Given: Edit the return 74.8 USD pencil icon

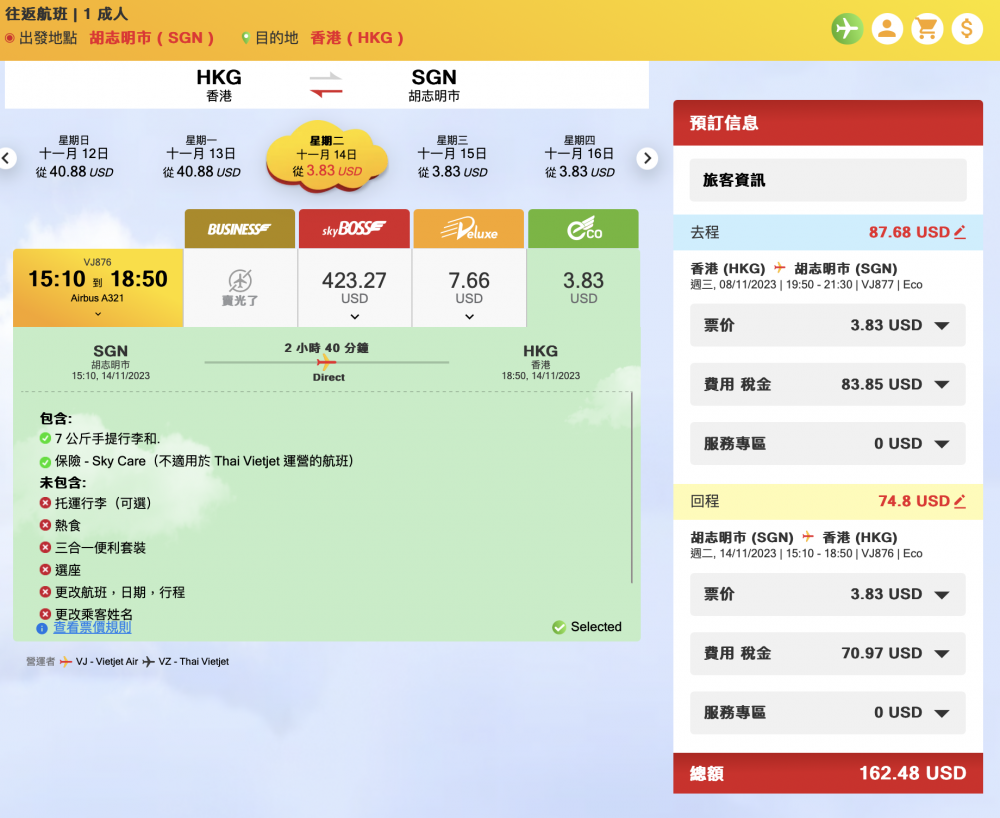Looking at the screenshot, I should tap(960, 501).
